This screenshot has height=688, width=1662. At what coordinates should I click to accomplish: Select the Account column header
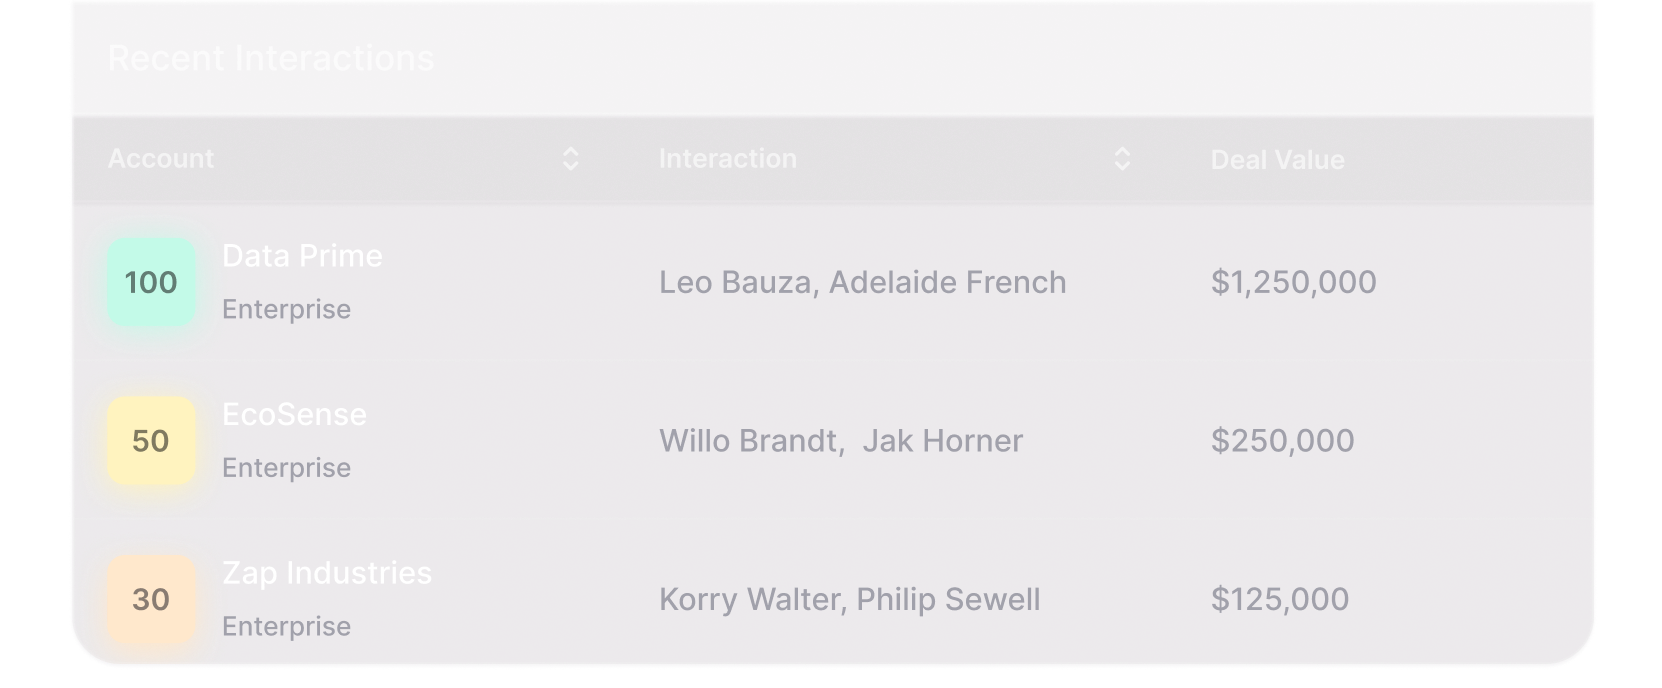(161, 159)
